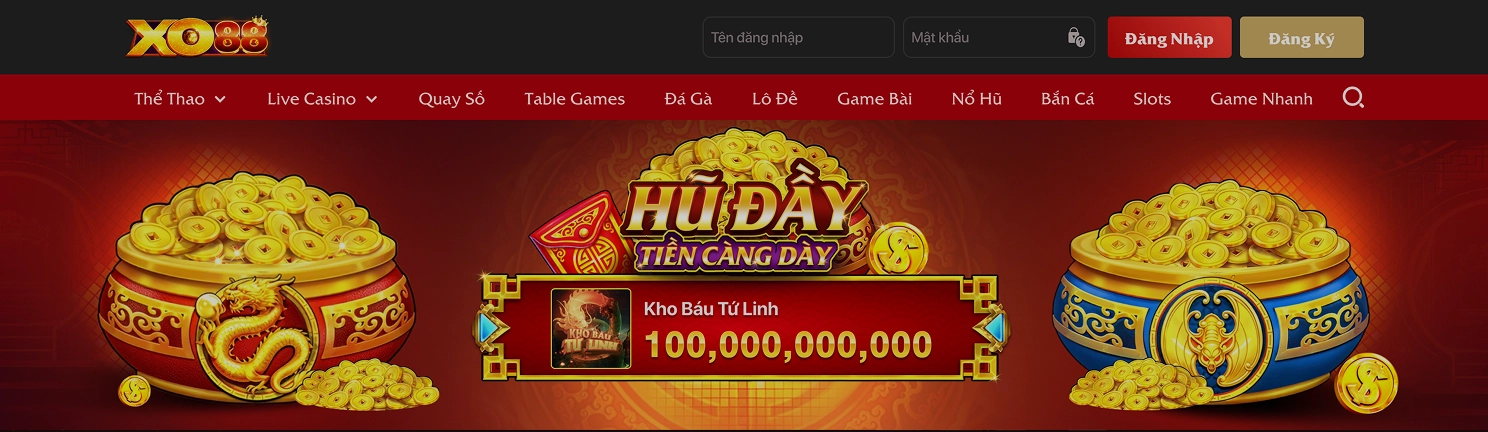Open Kho Báu Tứ Linh game thumbnail
This screenshot has width=1488, height=432.
[591, 328]
